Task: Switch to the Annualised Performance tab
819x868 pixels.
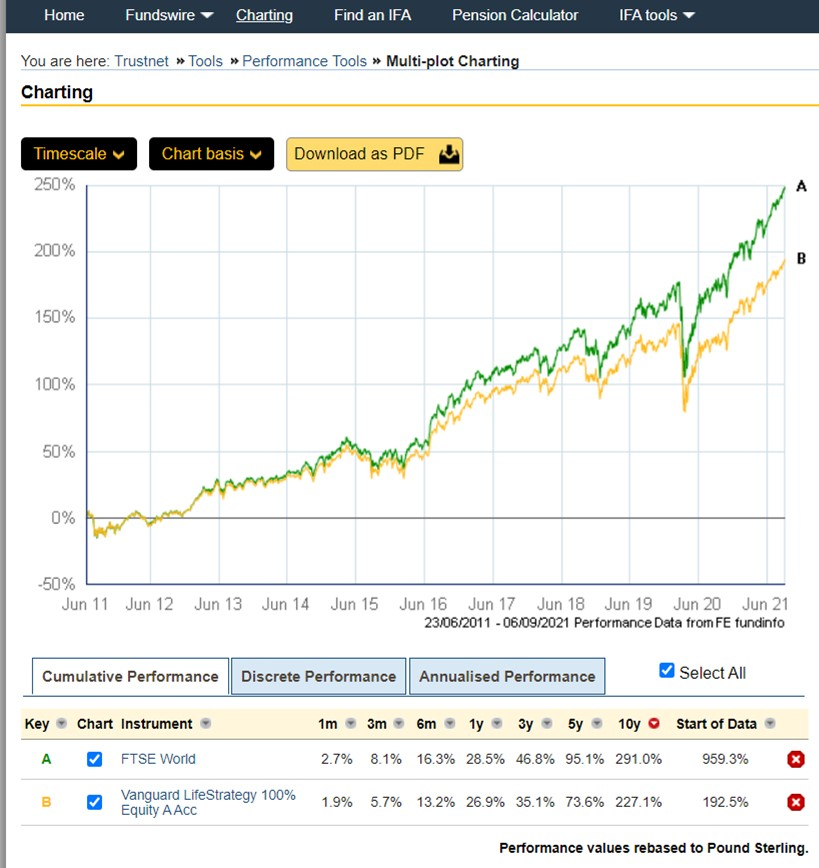Action: [507, 676]
